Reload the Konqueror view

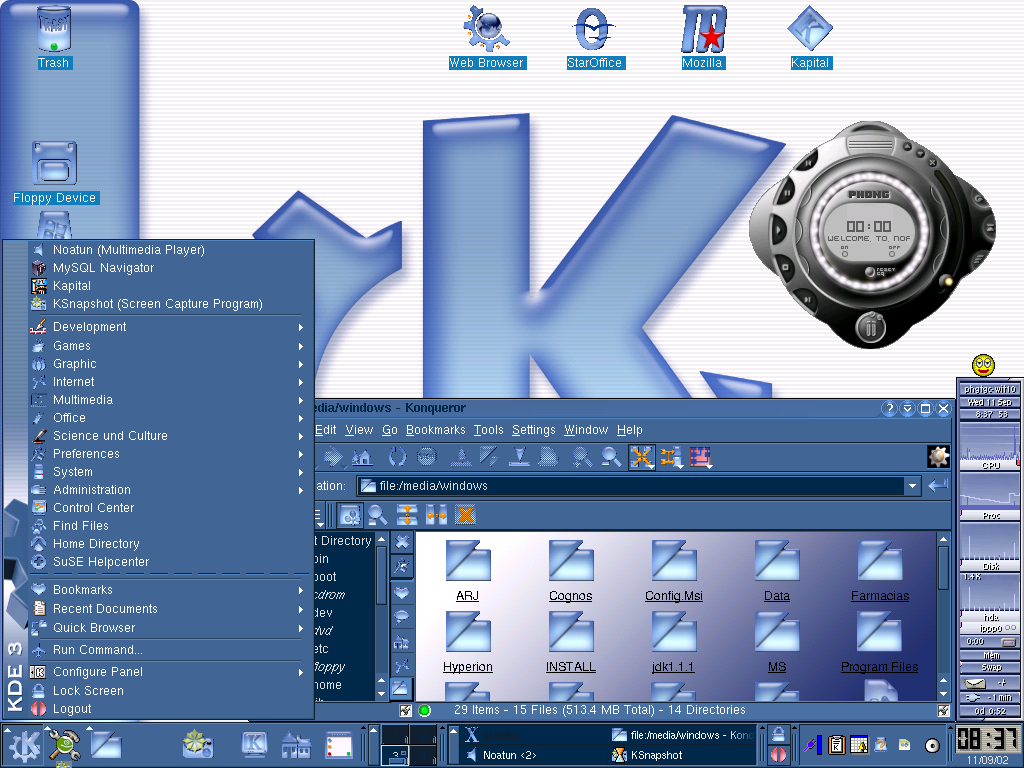pyautogui.click(x=397, y=456)
